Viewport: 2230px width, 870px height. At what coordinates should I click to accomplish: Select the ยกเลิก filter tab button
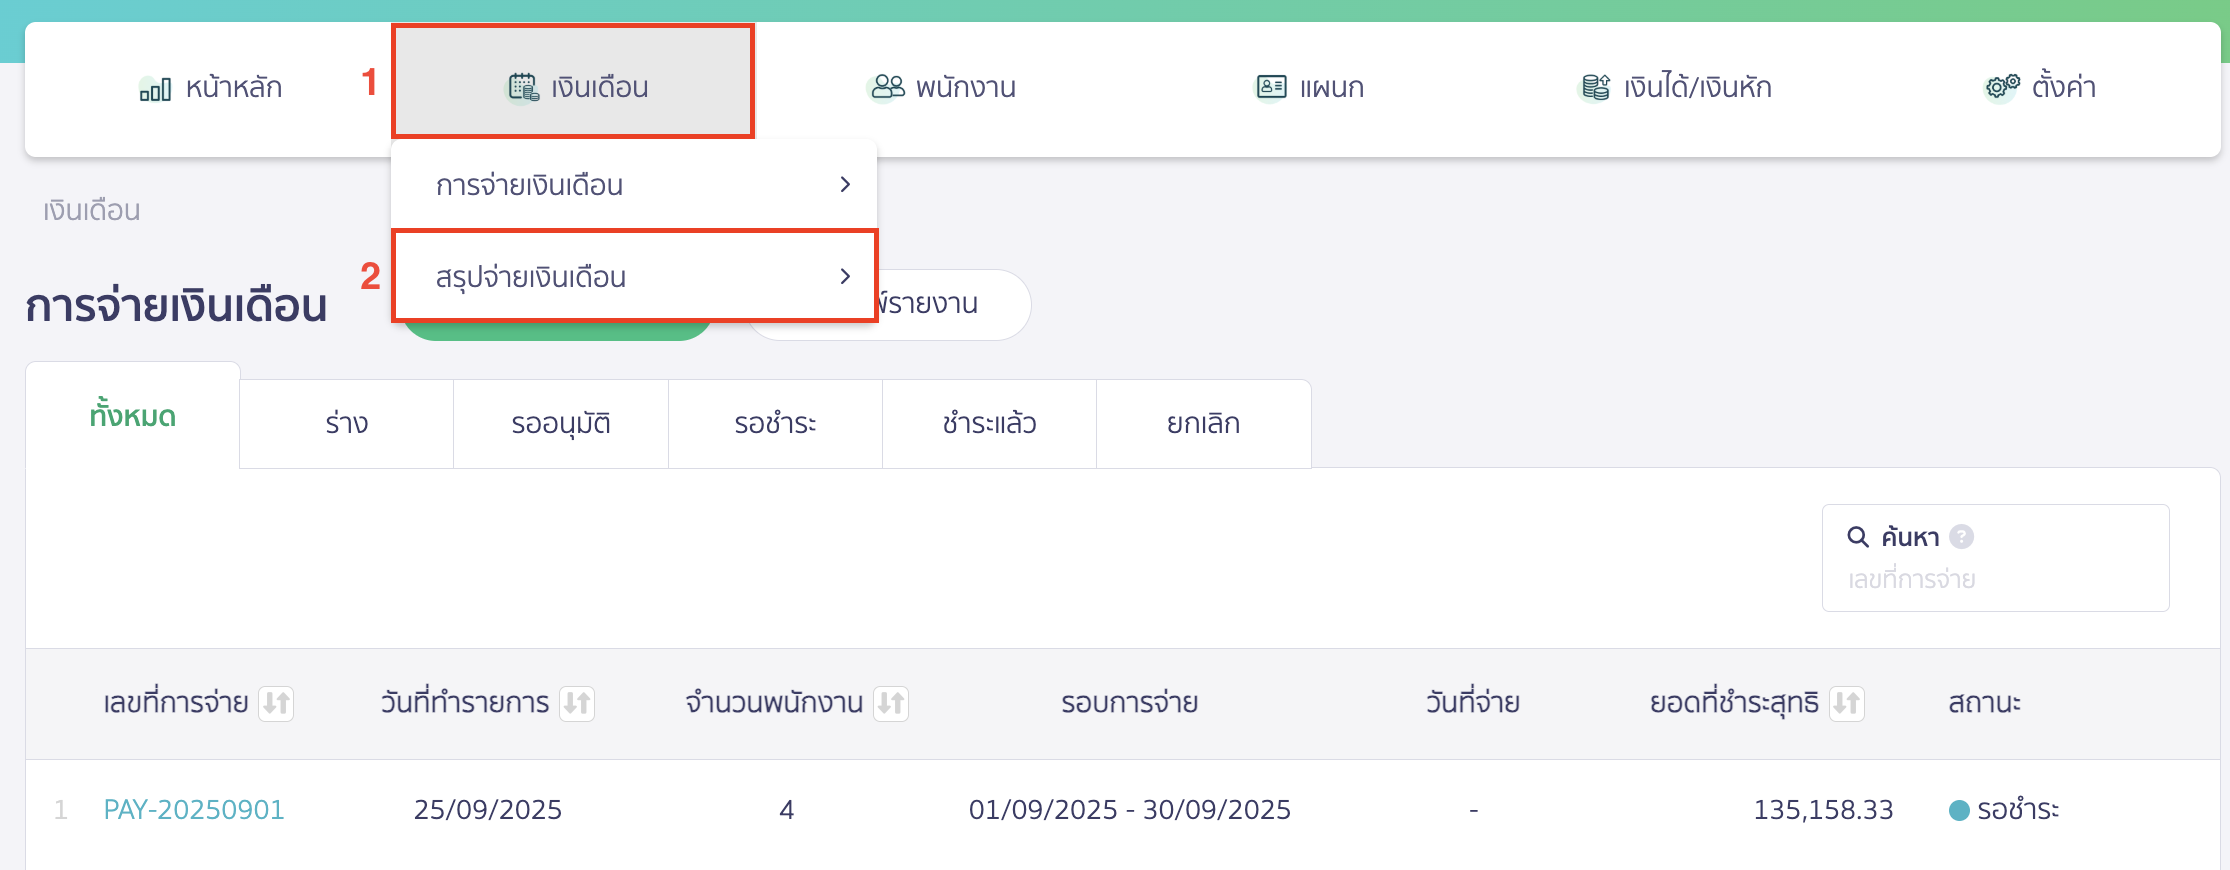1203,423
